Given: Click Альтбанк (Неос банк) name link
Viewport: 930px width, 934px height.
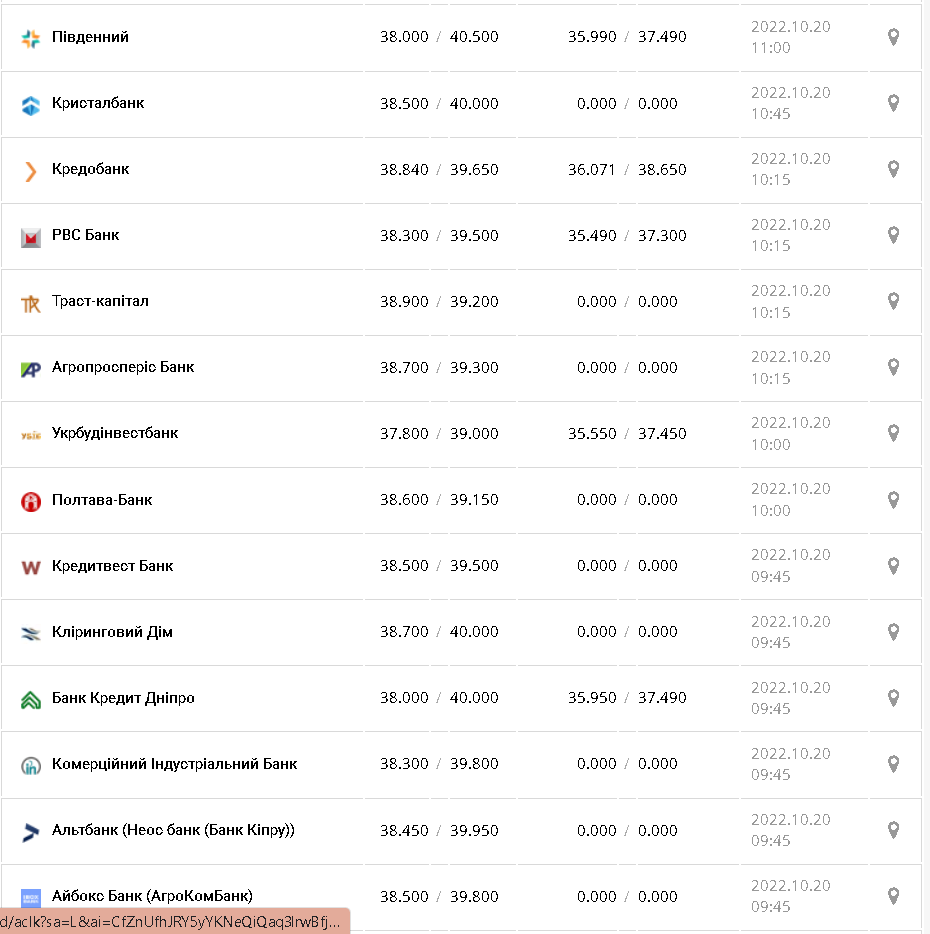Looking at the screenshot, I should click(173, 830).
